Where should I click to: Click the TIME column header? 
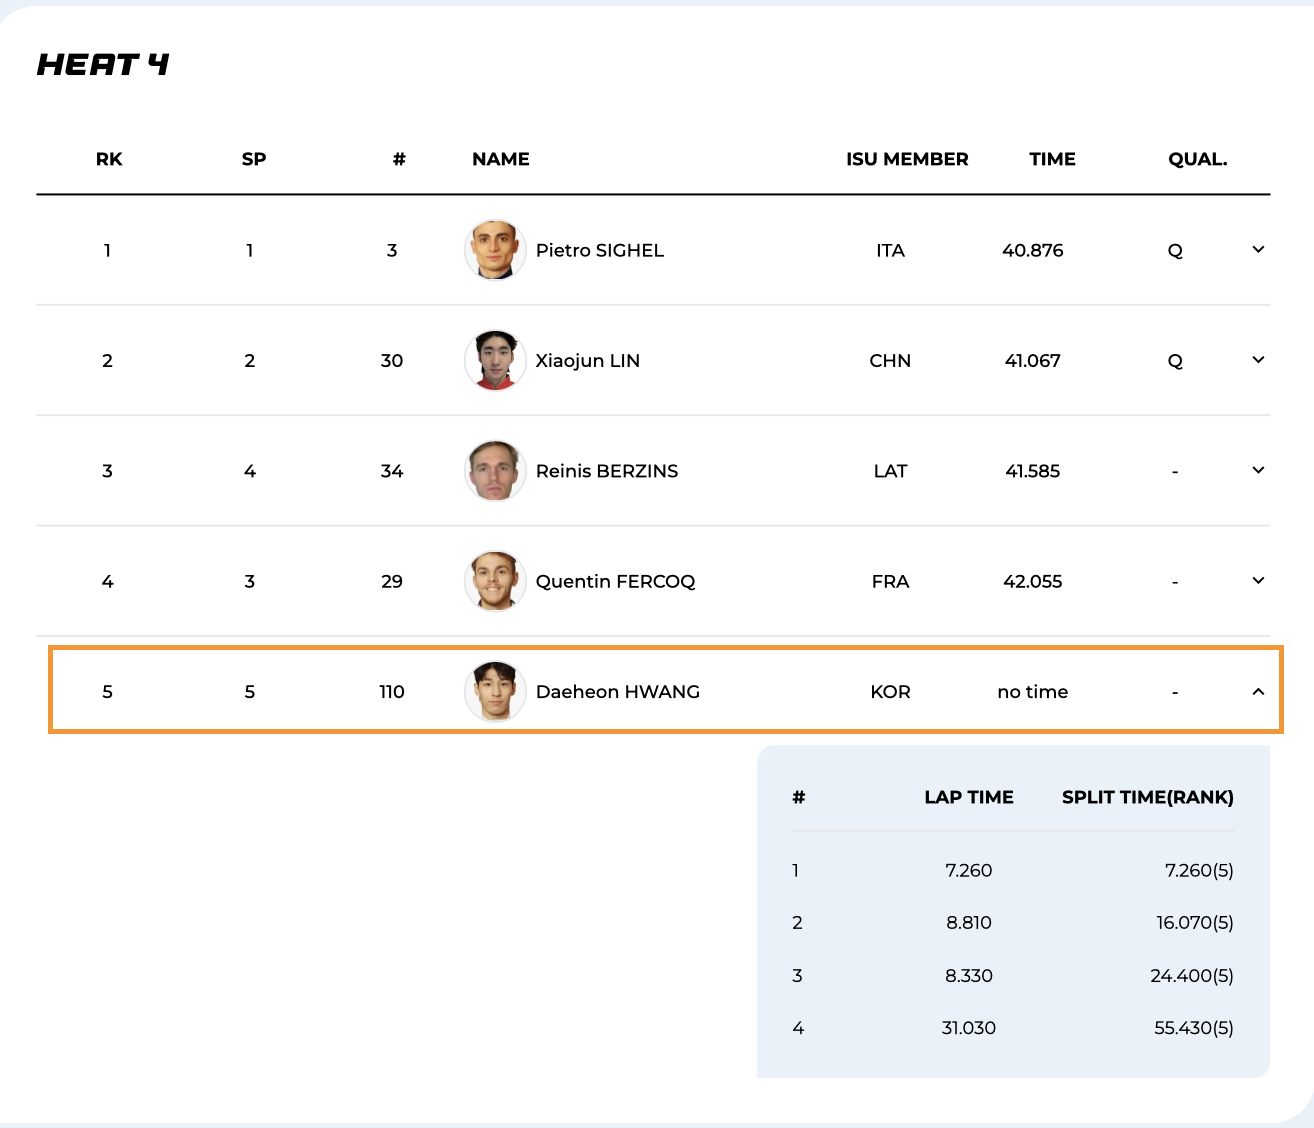click(1052, 159)
